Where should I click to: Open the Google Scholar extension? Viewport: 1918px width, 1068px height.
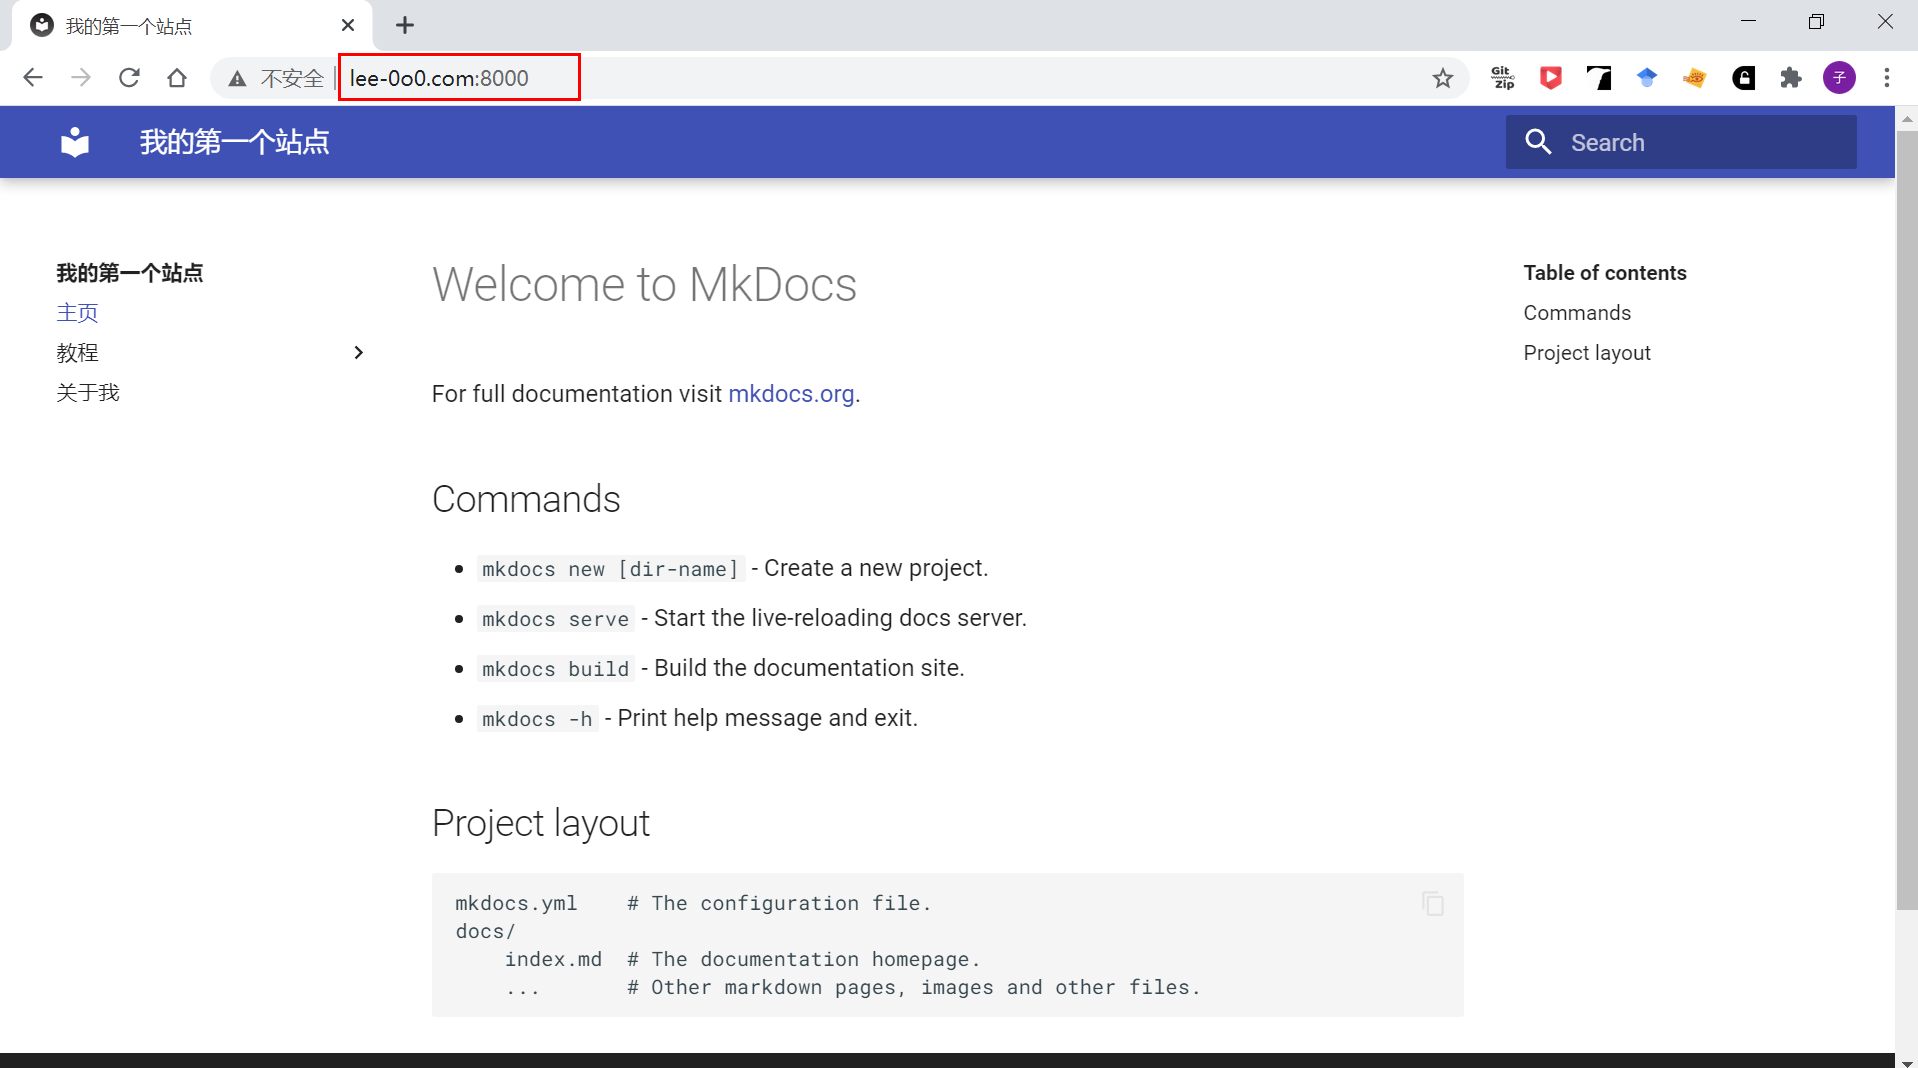(1646, 77)
